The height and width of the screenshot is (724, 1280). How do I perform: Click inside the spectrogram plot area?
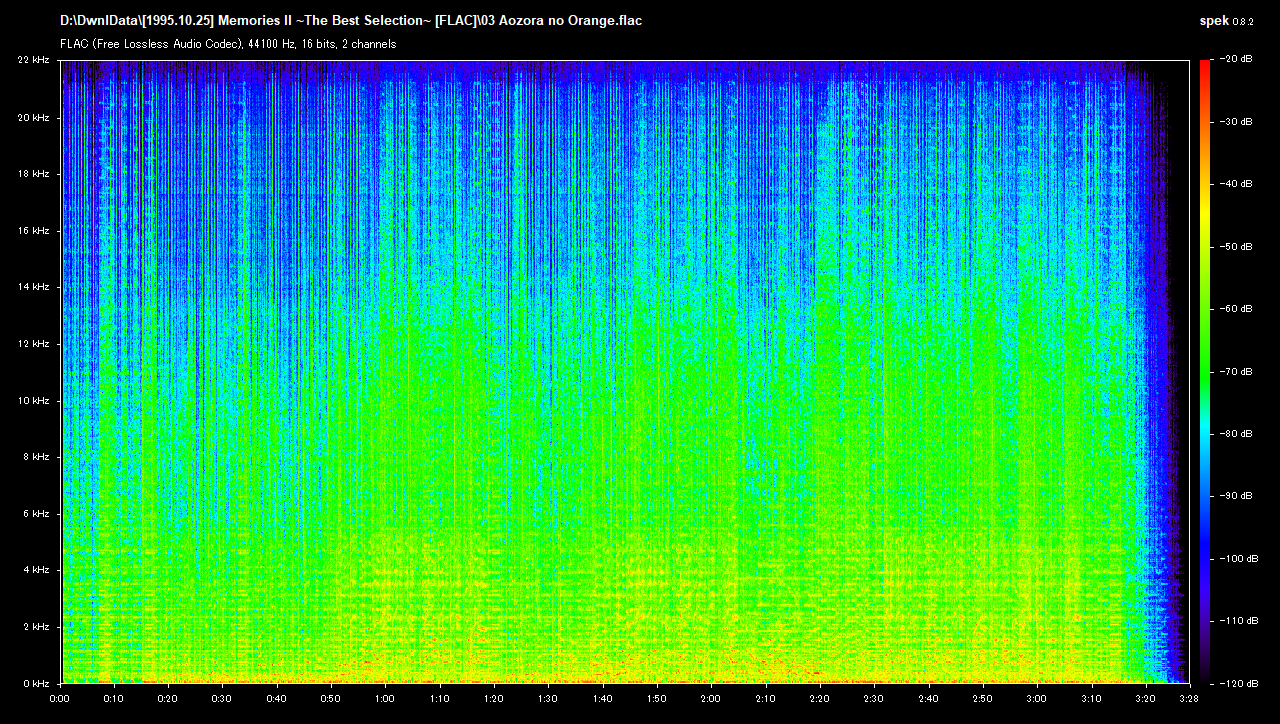(624, 372)
